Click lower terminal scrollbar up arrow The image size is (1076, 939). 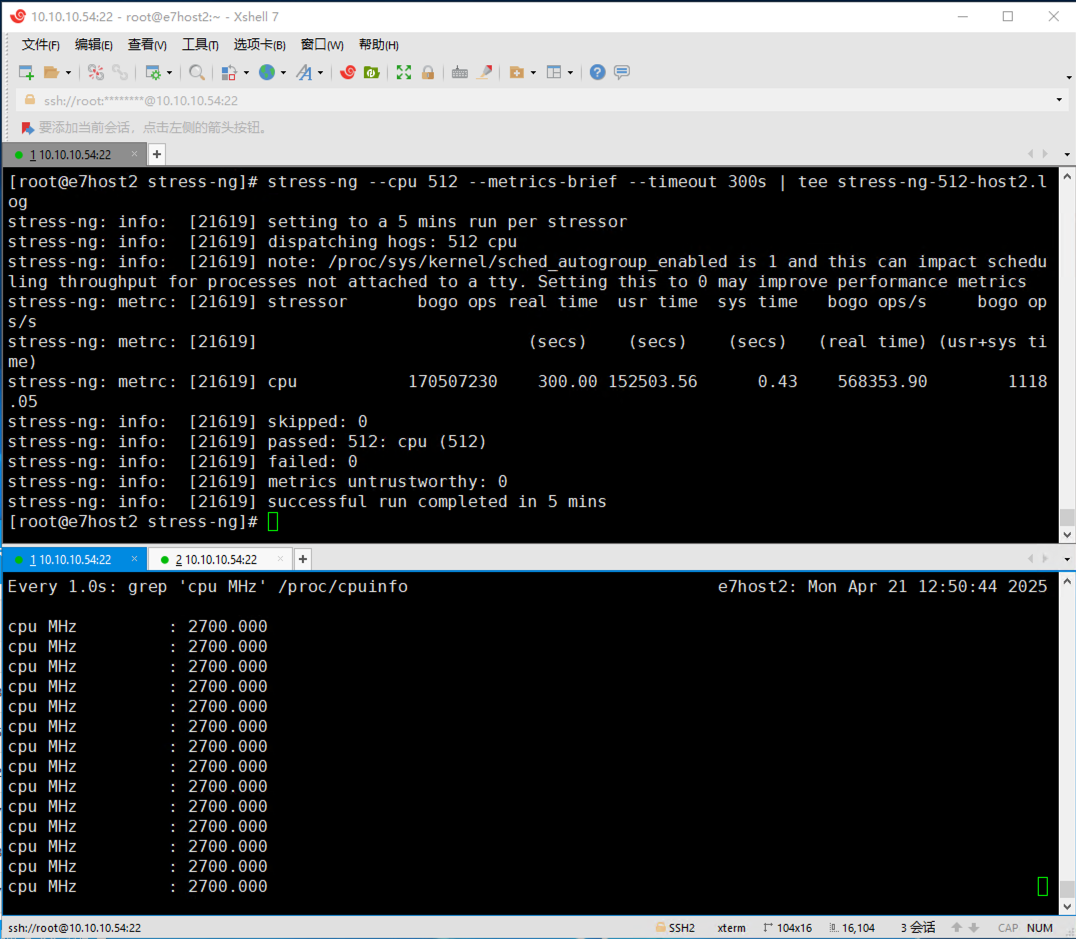click(x=1067, y=581)
